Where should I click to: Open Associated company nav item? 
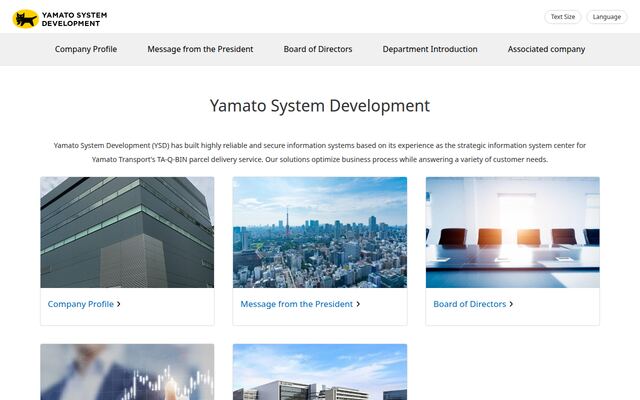[546, 49]
